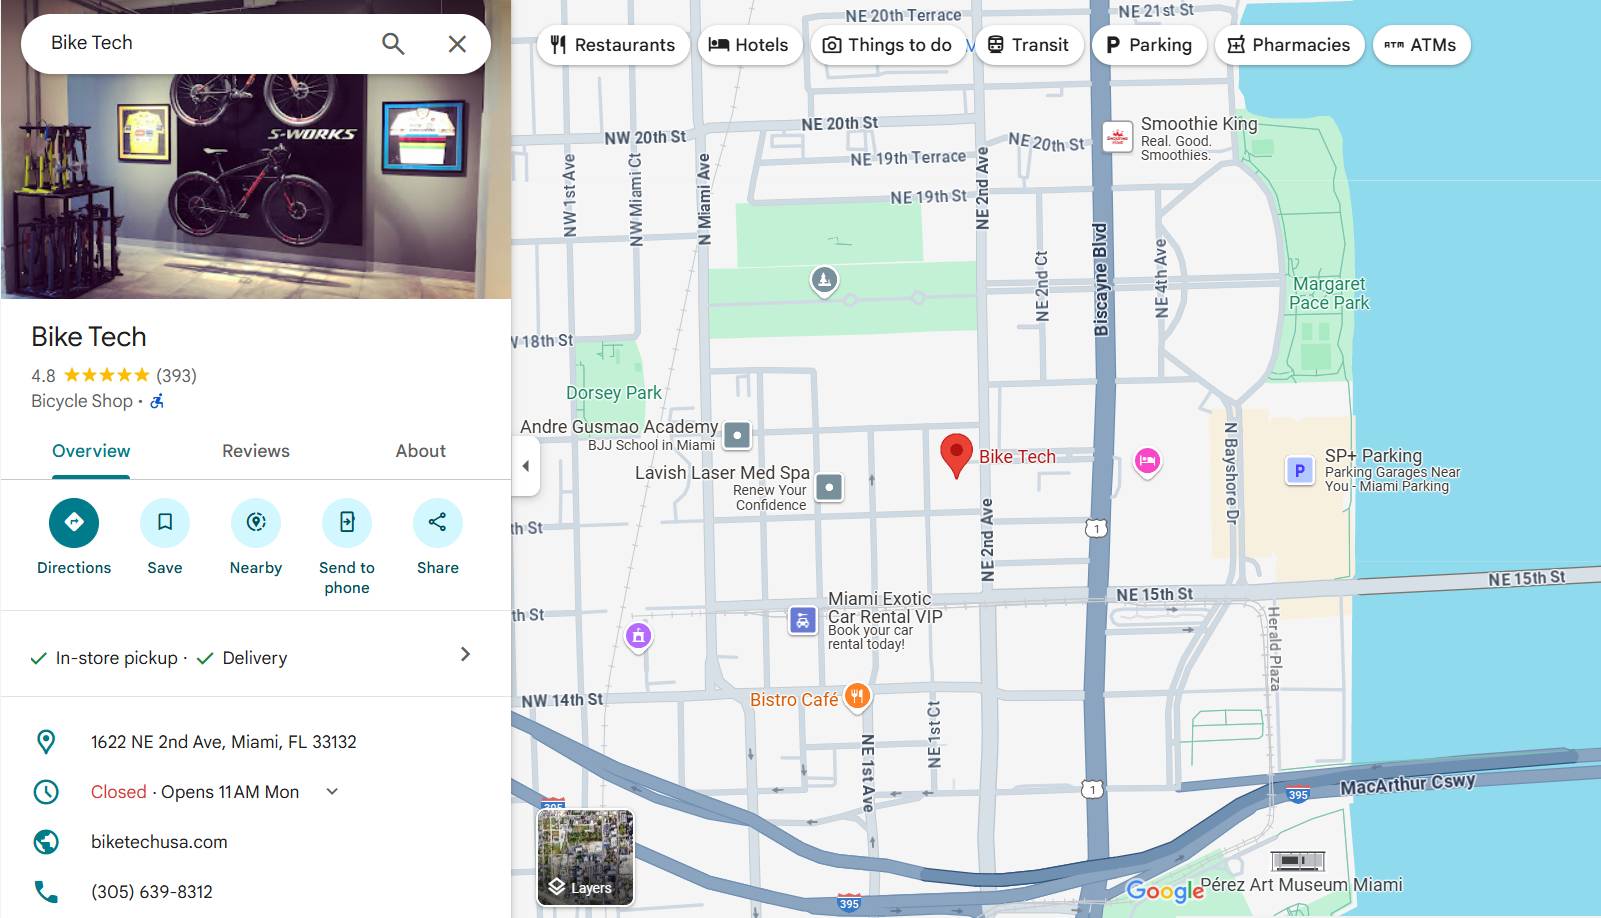Screen dimensions: 1601x918
Task: Click the clock hours icon
Action: point(46,791)
